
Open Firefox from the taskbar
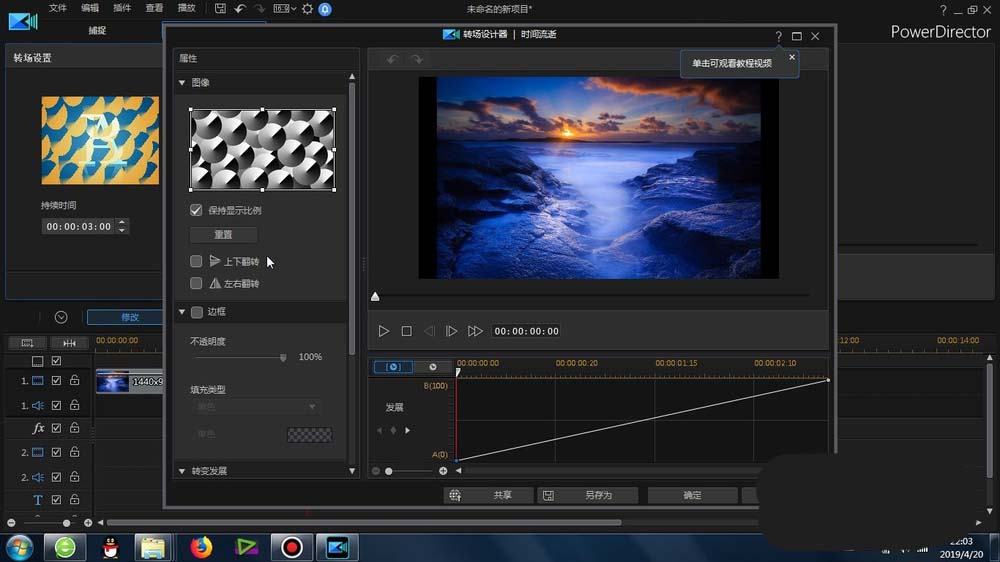click(x=202, y=547)
